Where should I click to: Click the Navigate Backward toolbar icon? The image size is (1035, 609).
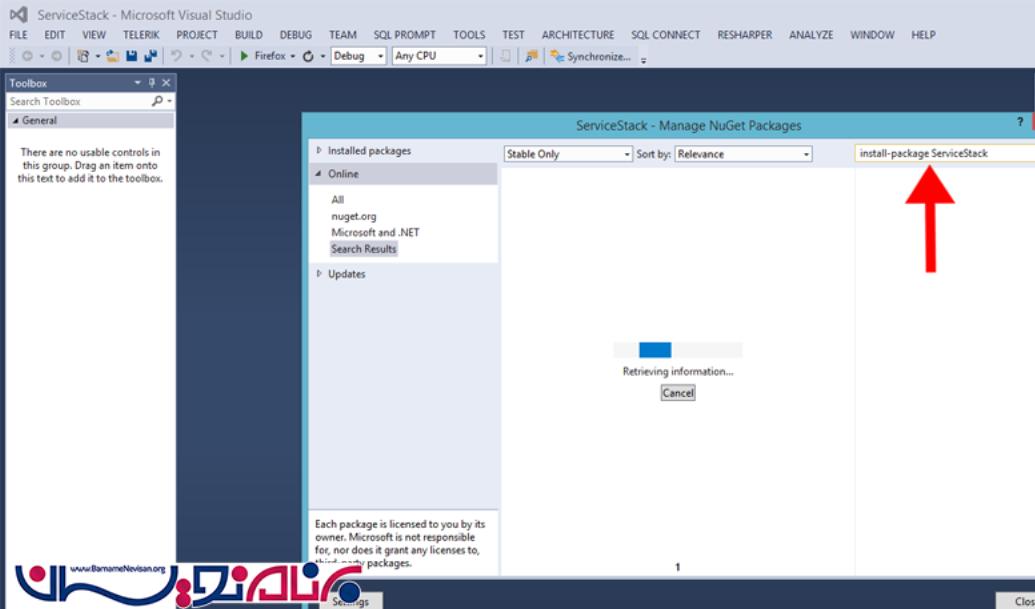(27, 56)
